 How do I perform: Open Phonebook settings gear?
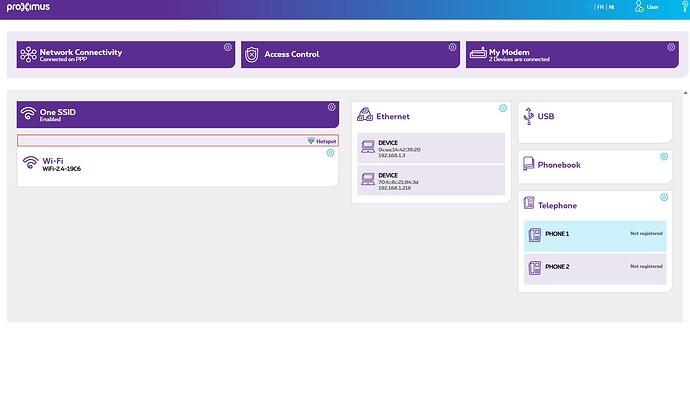(x=664, y=157)
